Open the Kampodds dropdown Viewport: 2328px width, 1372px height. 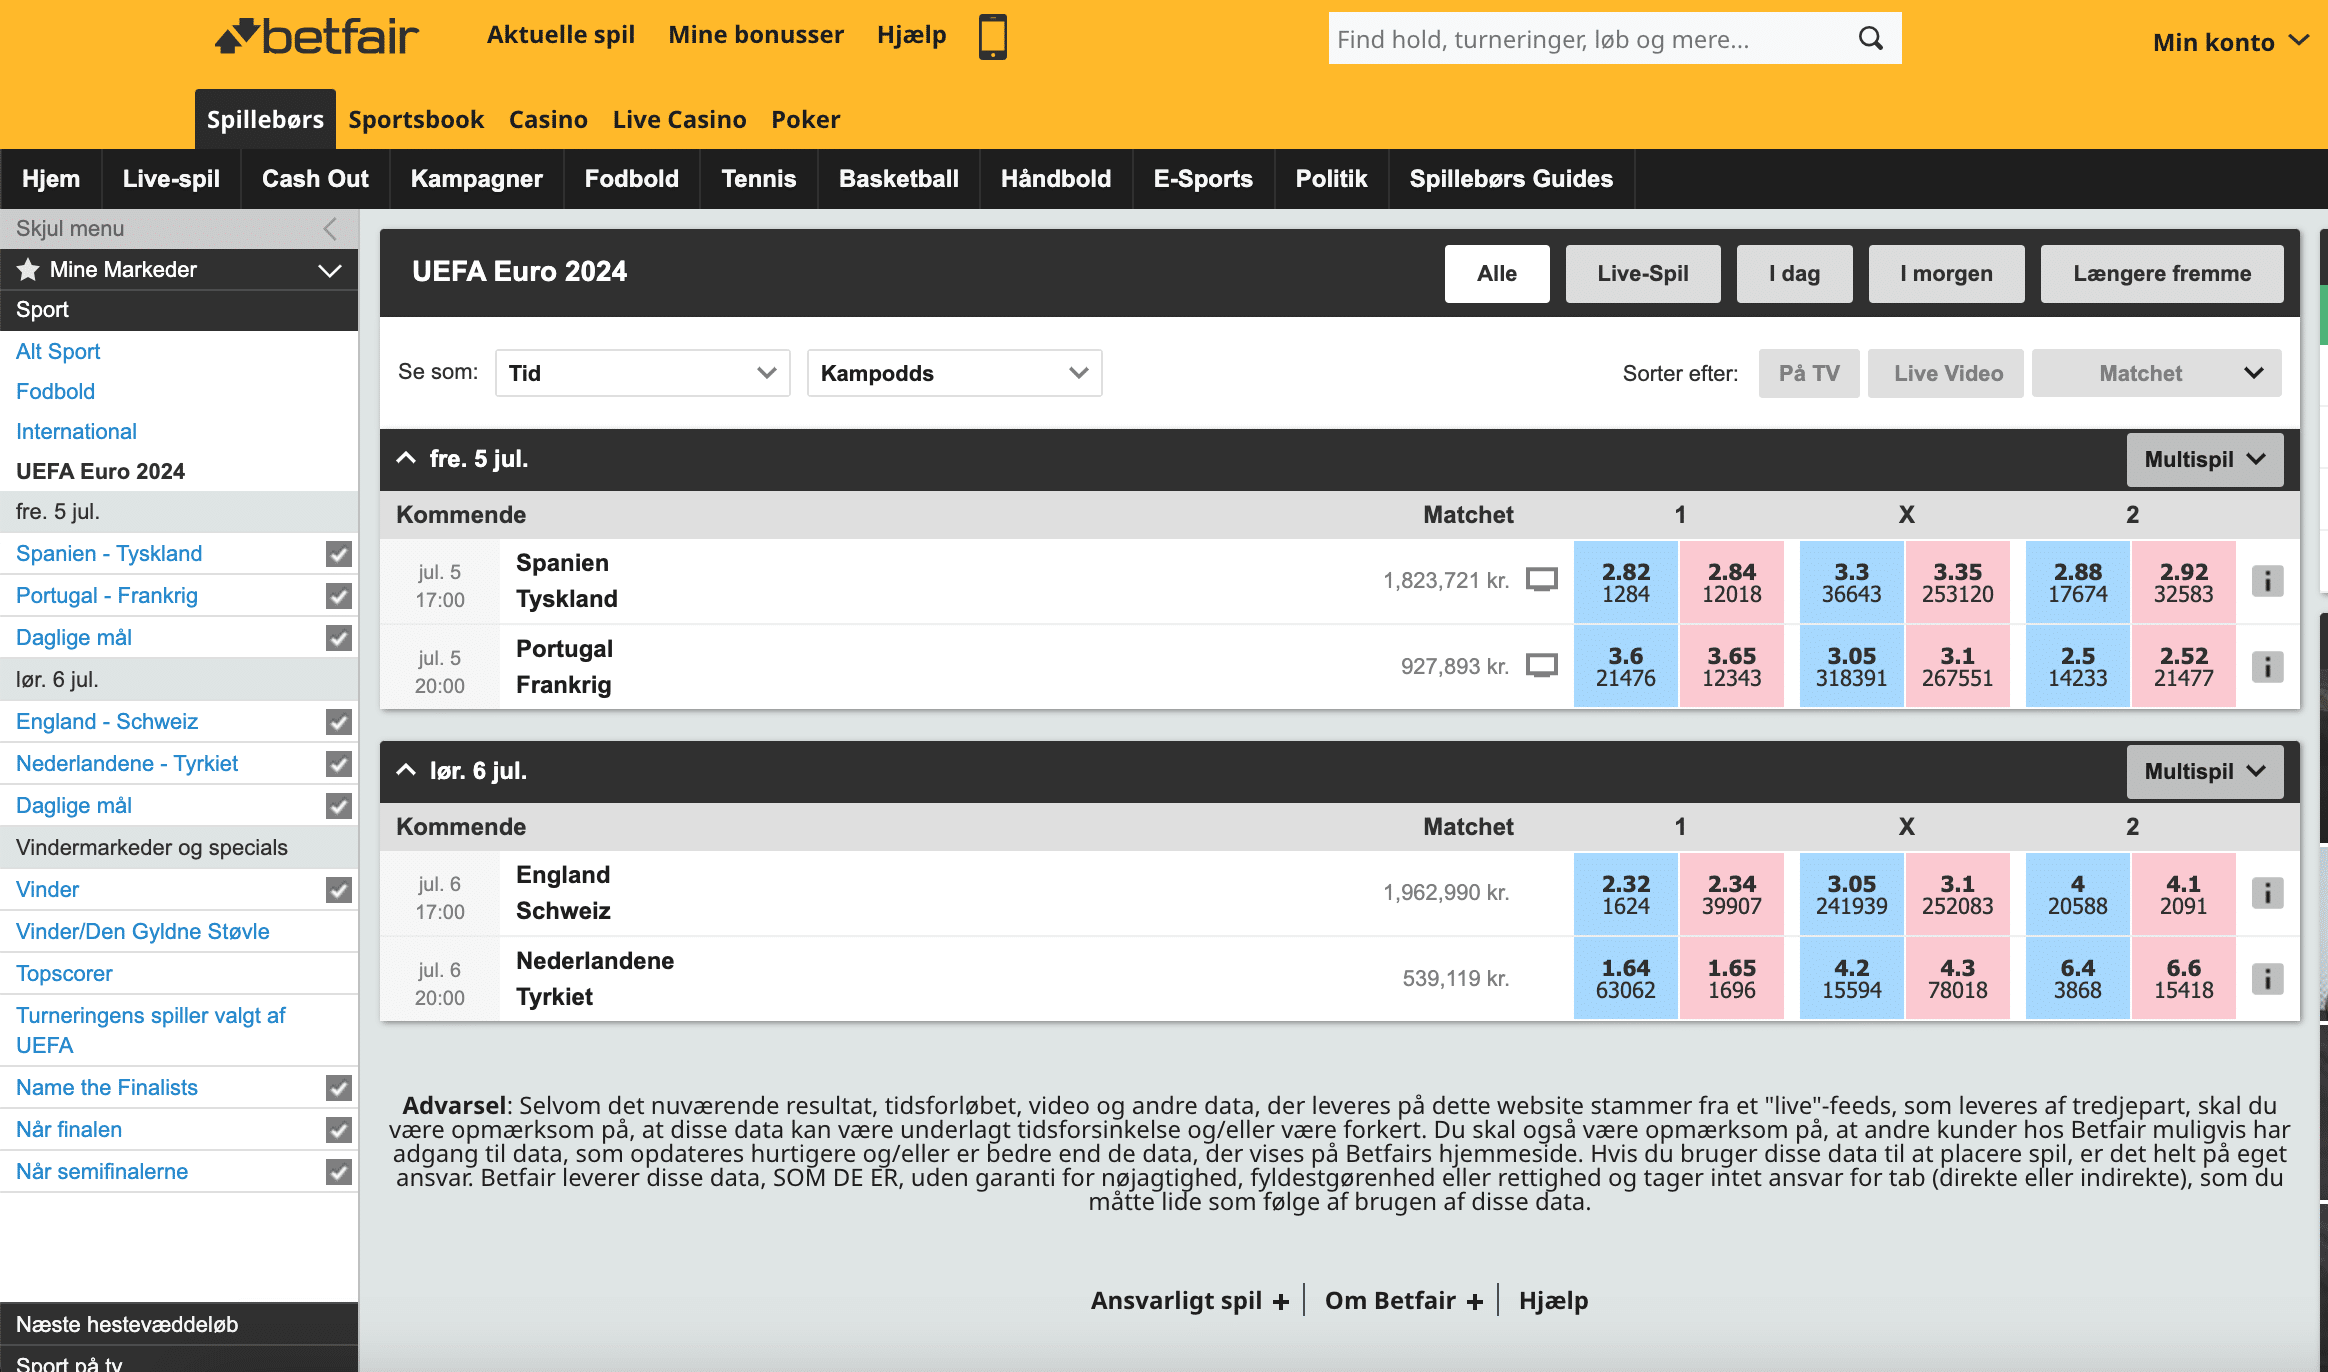pyautogui.click(x=954, y=373)
